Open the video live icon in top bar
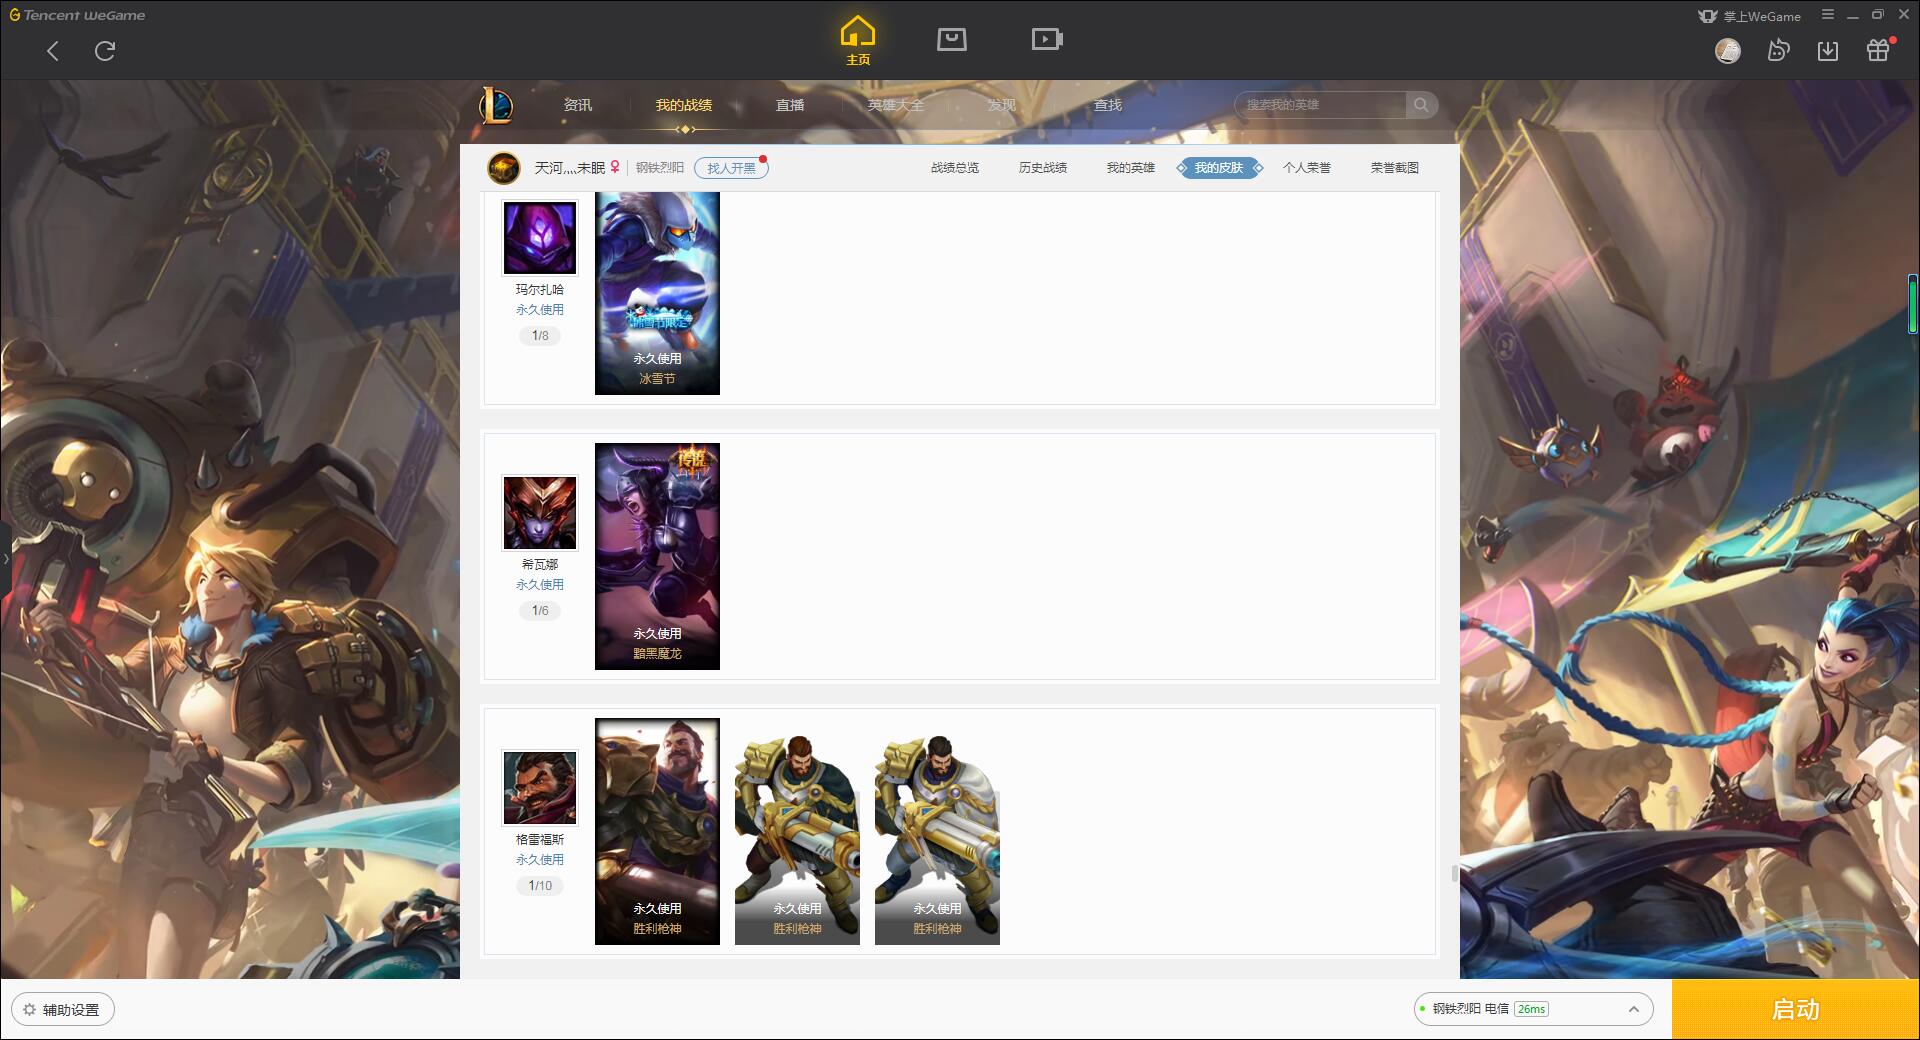The height and width of the screenshot is (1040, 1920). click(x=1047, y=40)
